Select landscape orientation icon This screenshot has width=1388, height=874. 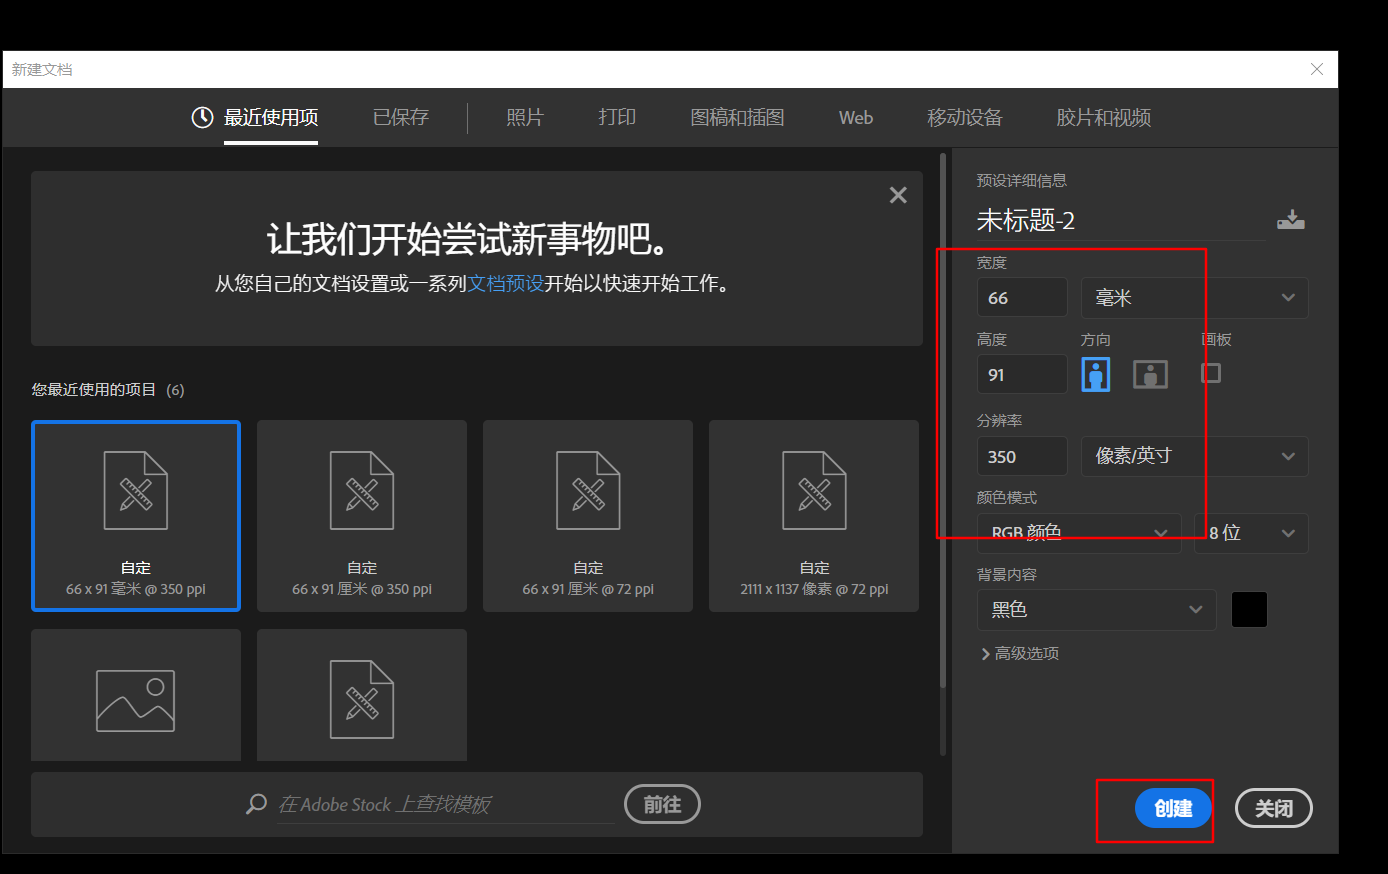(1150, 374)
